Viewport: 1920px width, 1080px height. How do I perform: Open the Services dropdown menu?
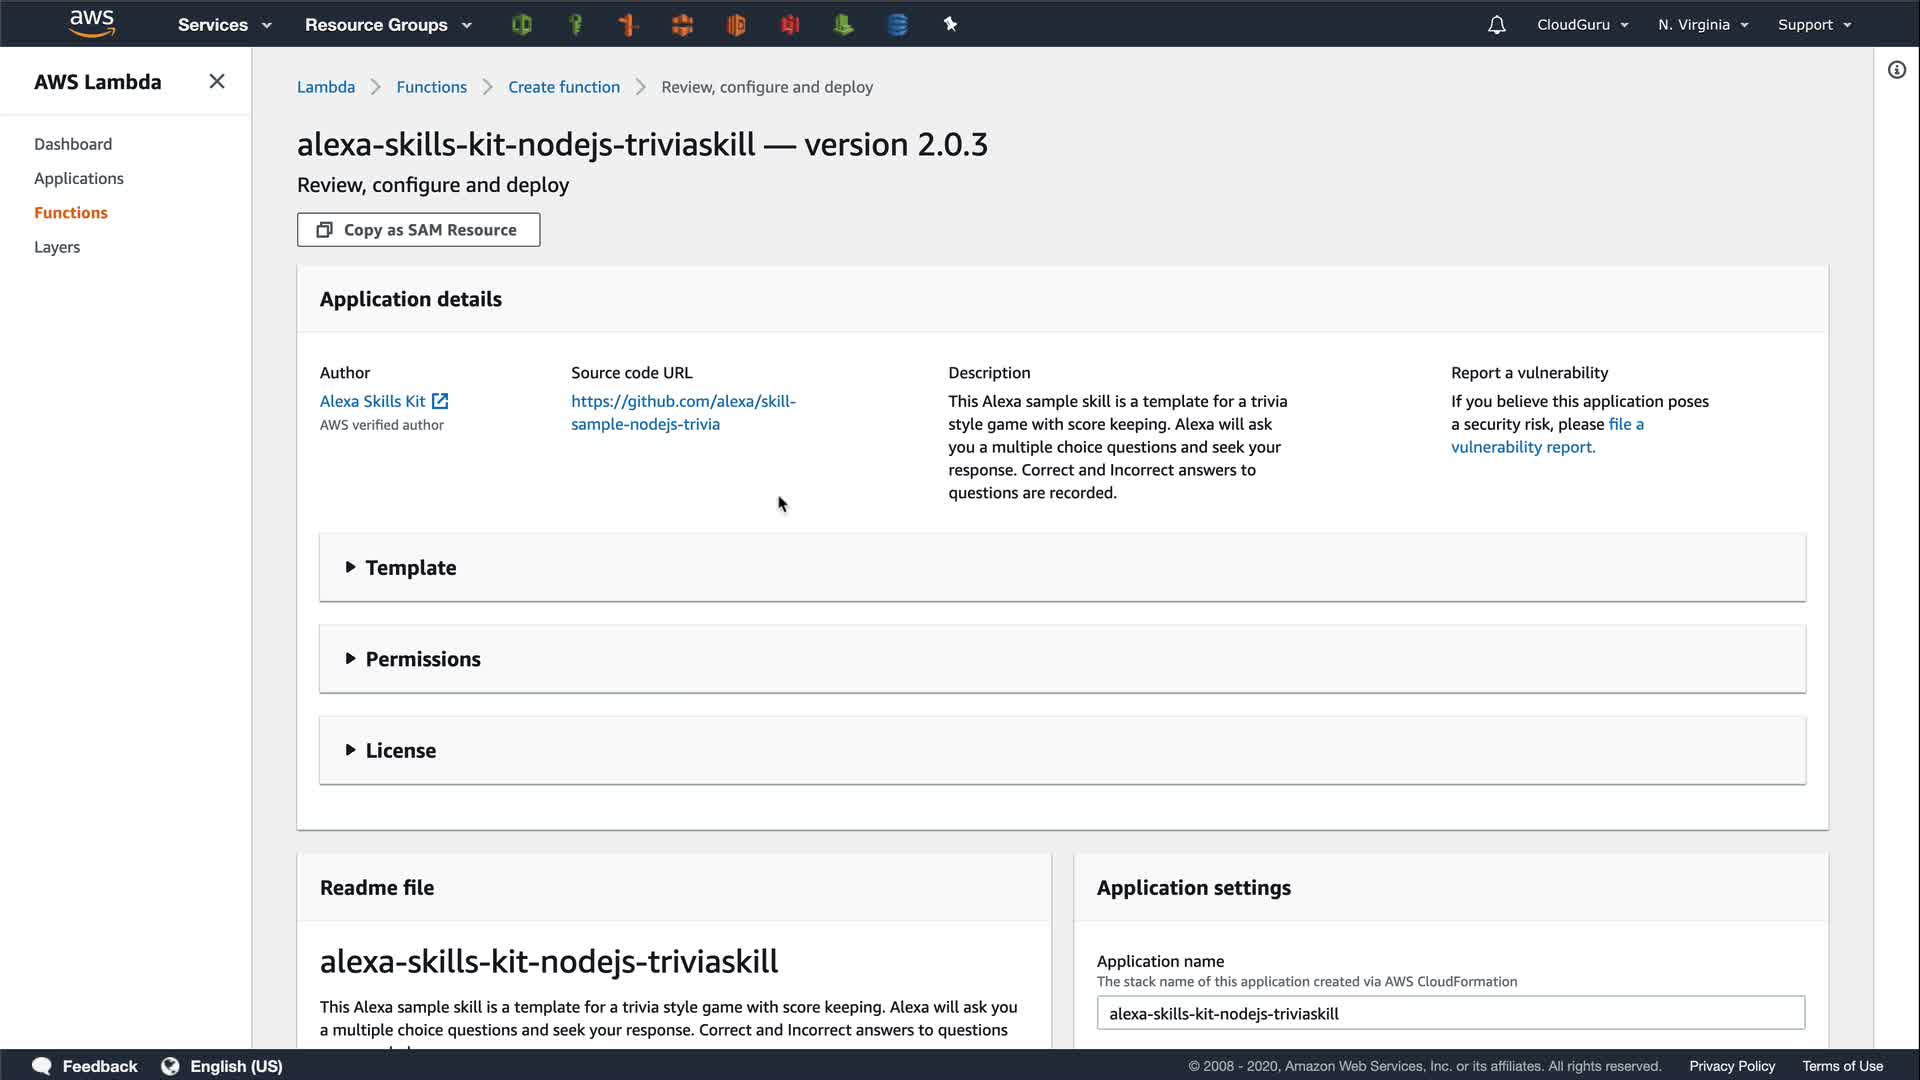[224, 25]
